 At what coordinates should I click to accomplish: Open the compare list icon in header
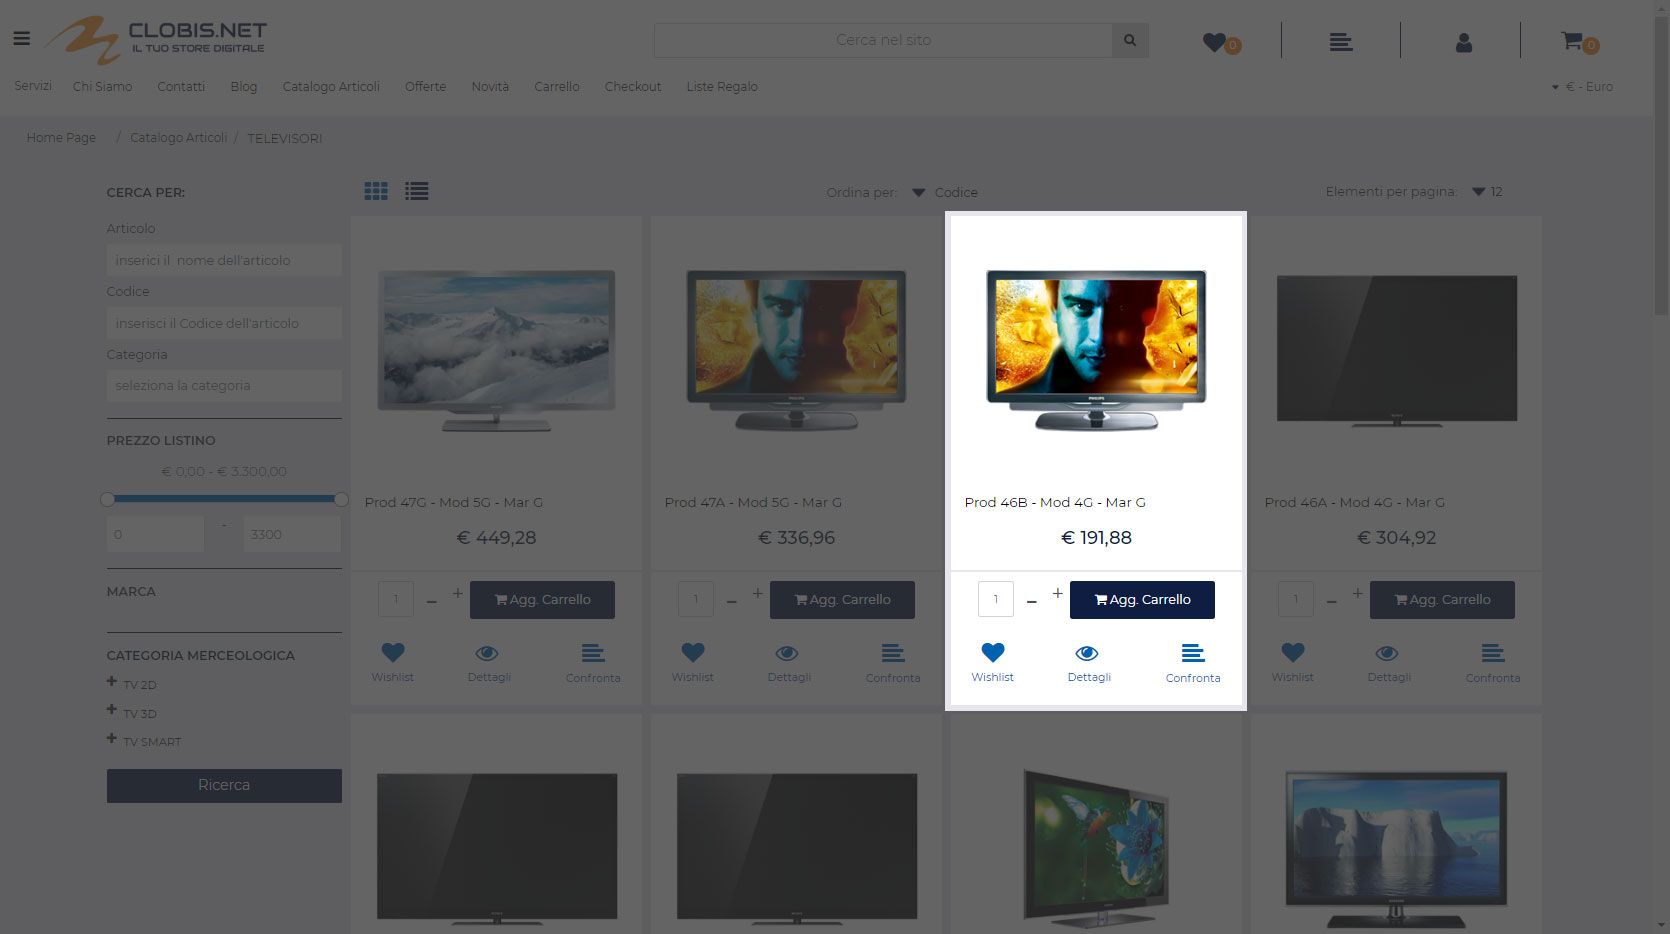click(1340, 42)
